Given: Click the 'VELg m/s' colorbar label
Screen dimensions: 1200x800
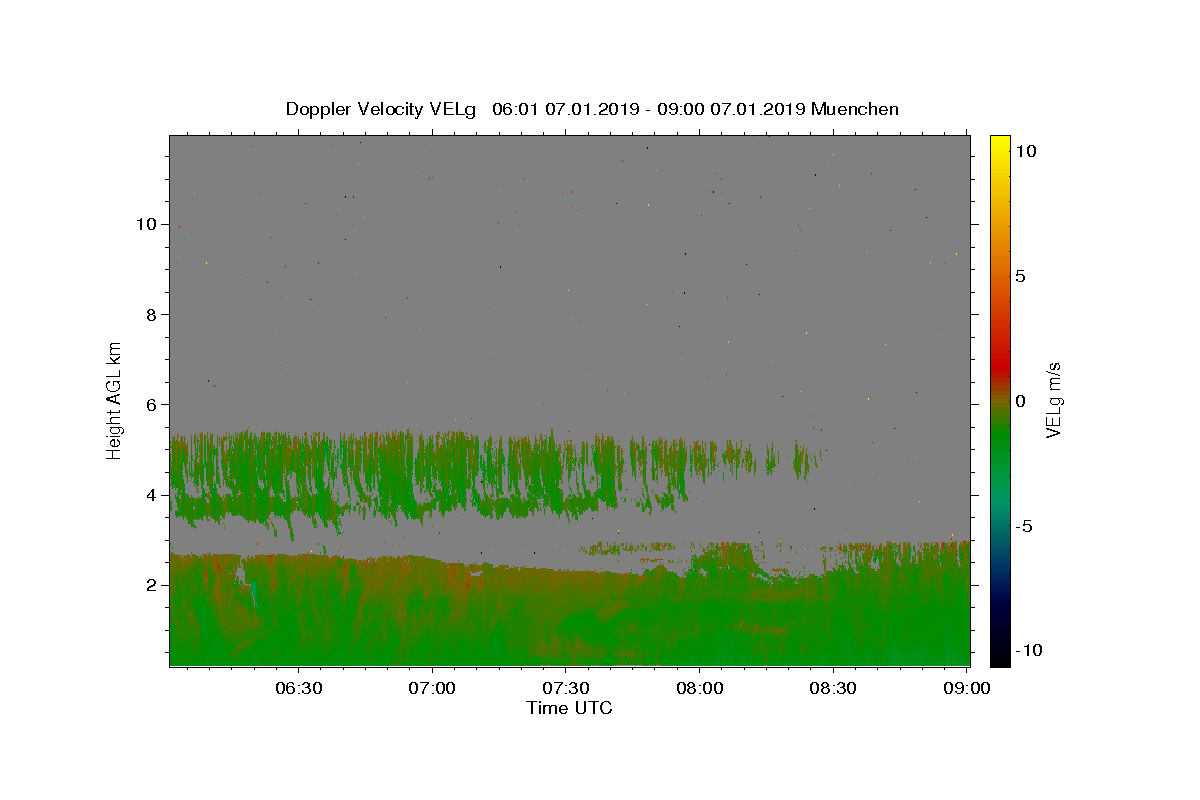Looking at the screenshot, I should 1053,400.
